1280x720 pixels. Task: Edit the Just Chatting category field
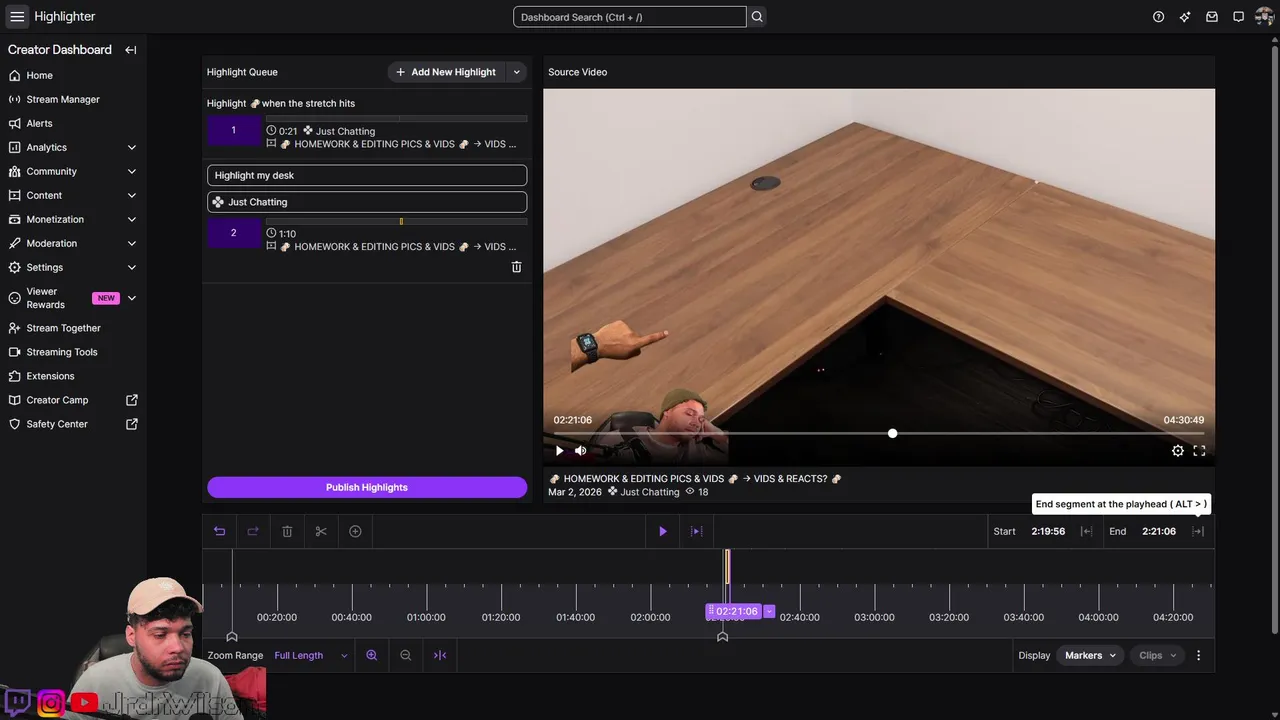pos(367,202)
